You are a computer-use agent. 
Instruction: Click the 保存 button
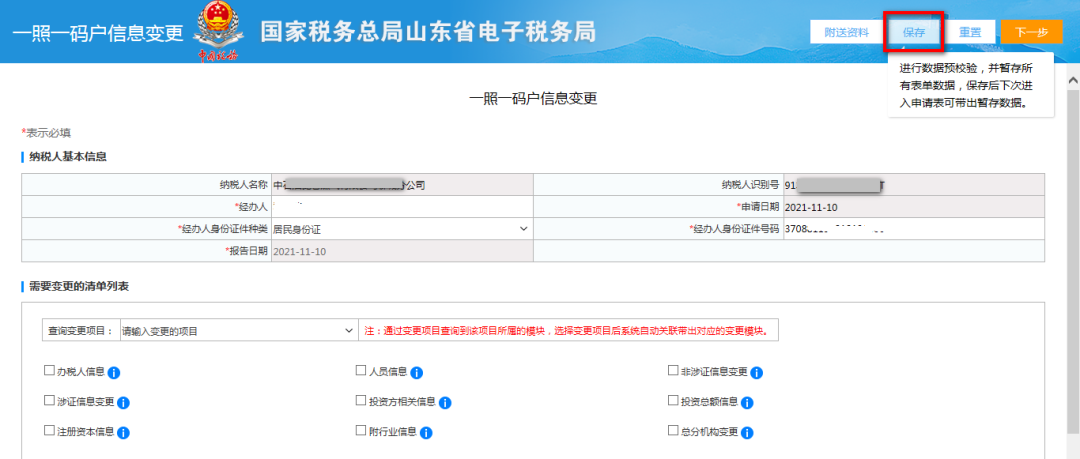(913, 32)
